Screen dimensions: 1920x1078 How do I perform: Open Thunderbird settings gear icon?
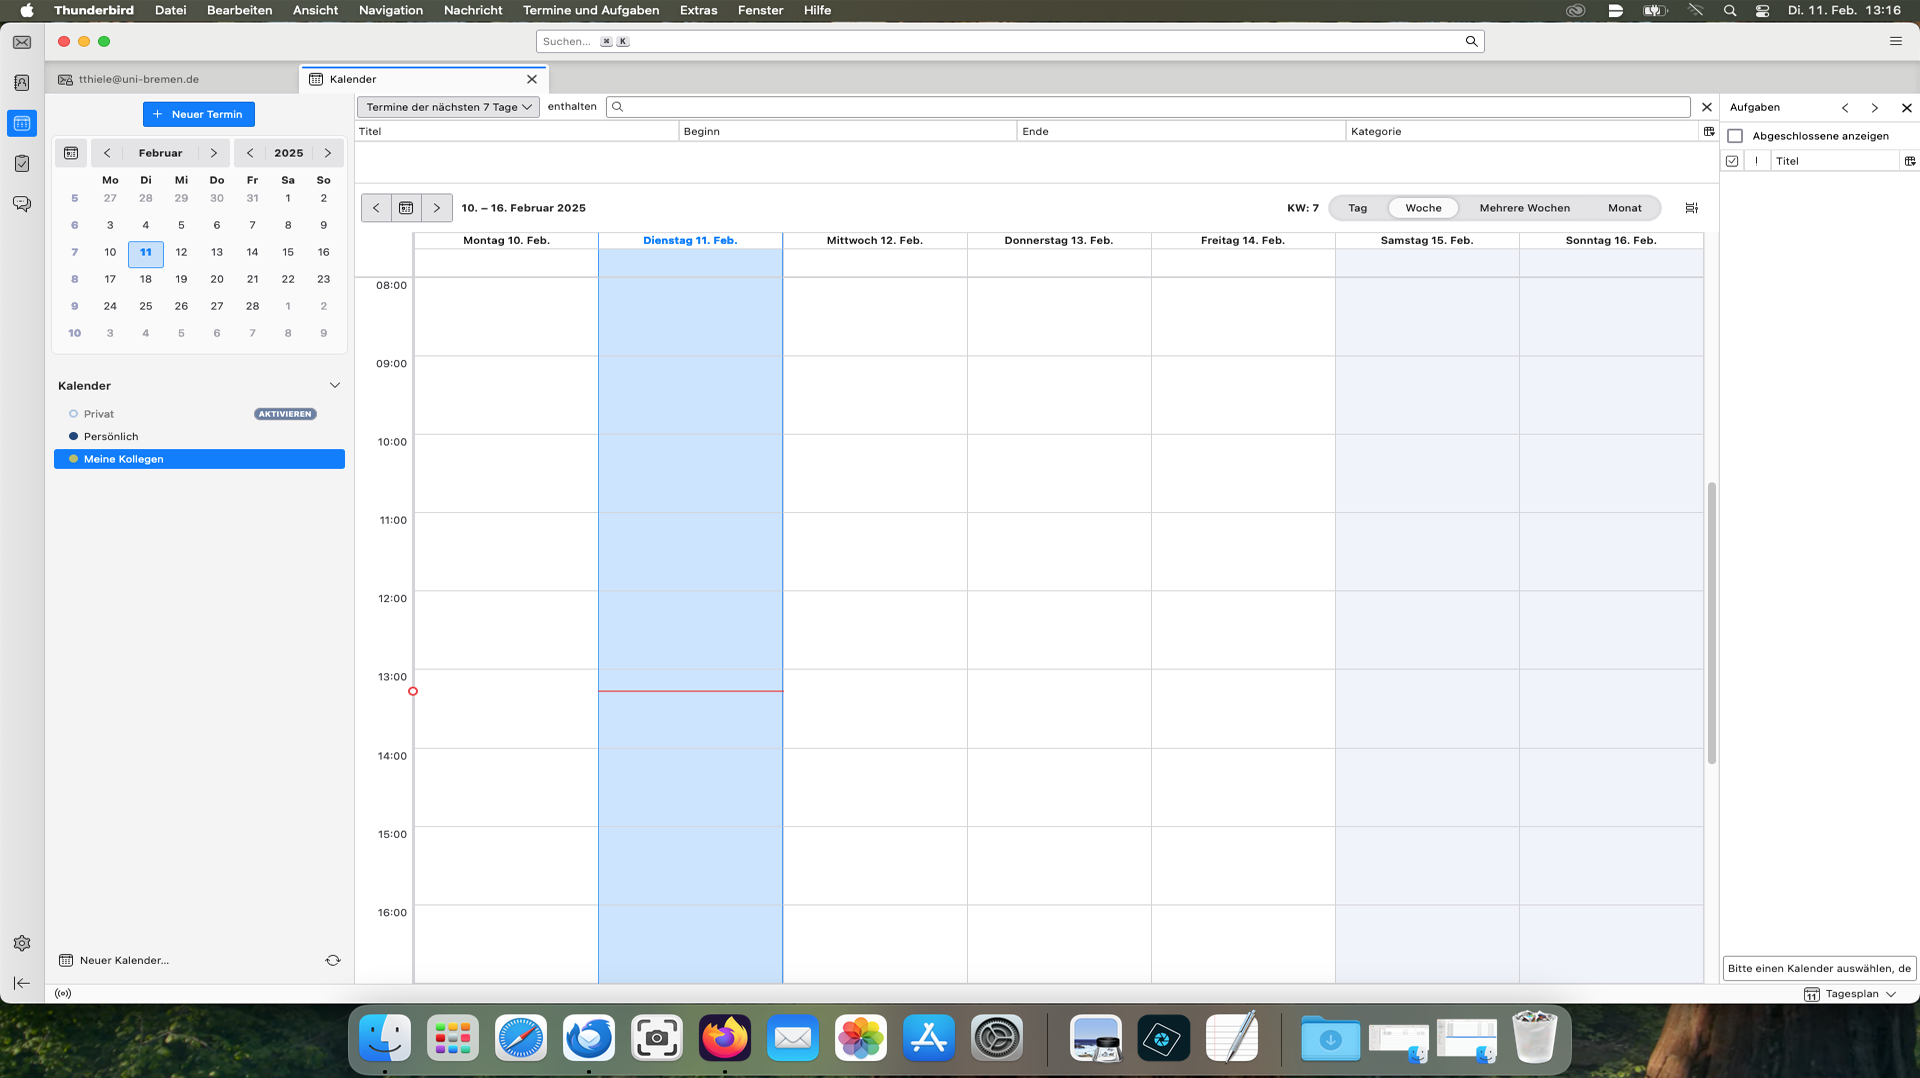(22, 943)
